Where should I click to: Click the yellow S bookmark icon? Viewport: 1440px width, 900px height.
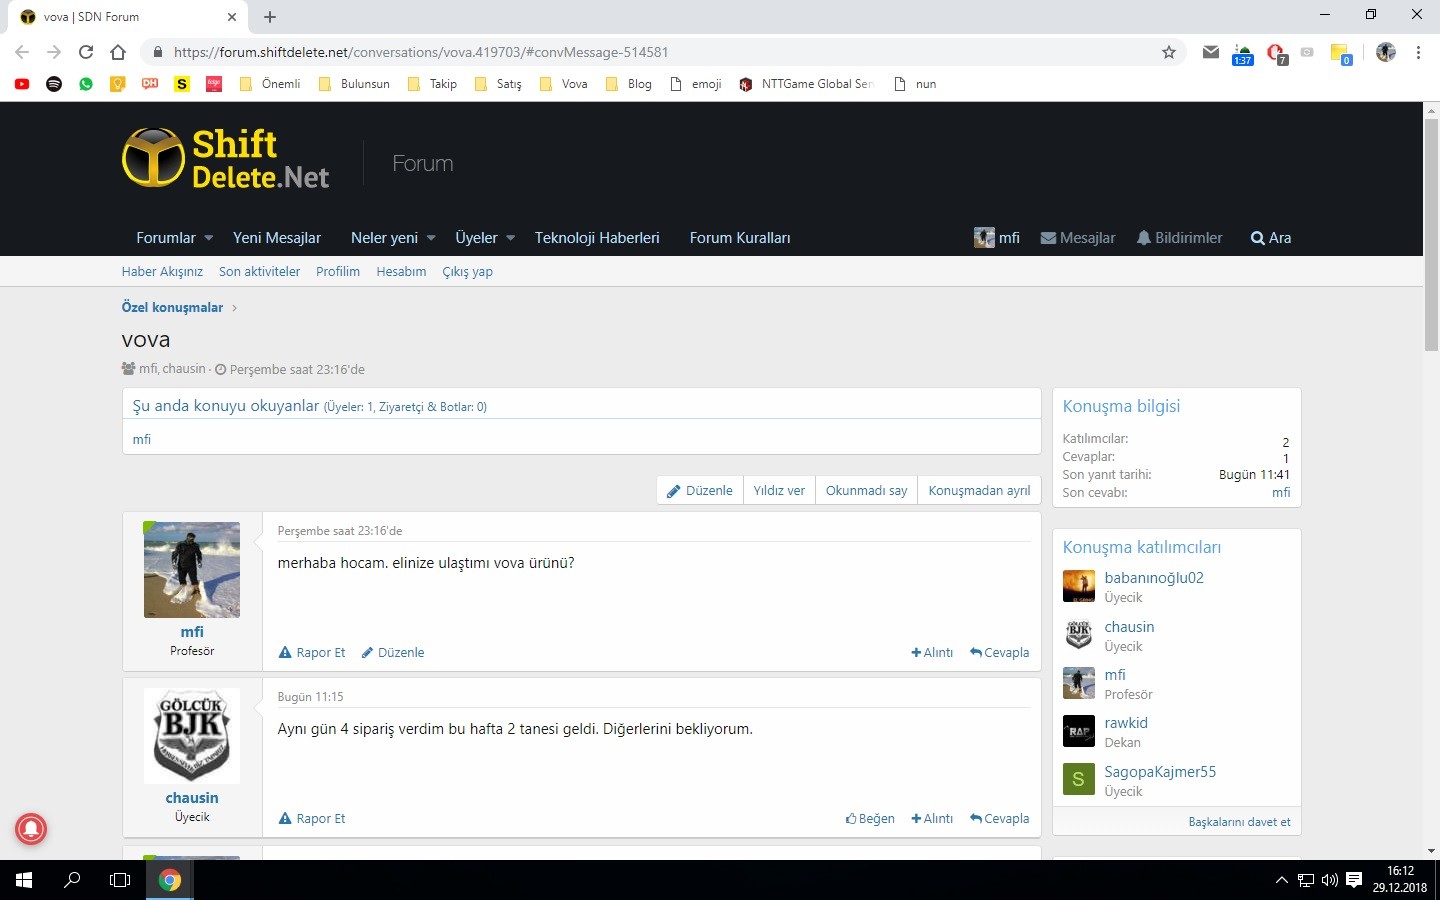point(182,84)
